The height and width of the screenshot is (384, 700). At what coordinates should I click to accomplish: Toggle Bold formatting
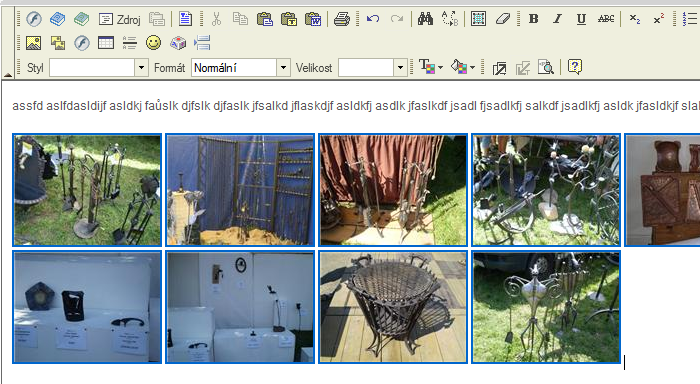(533, 19)
